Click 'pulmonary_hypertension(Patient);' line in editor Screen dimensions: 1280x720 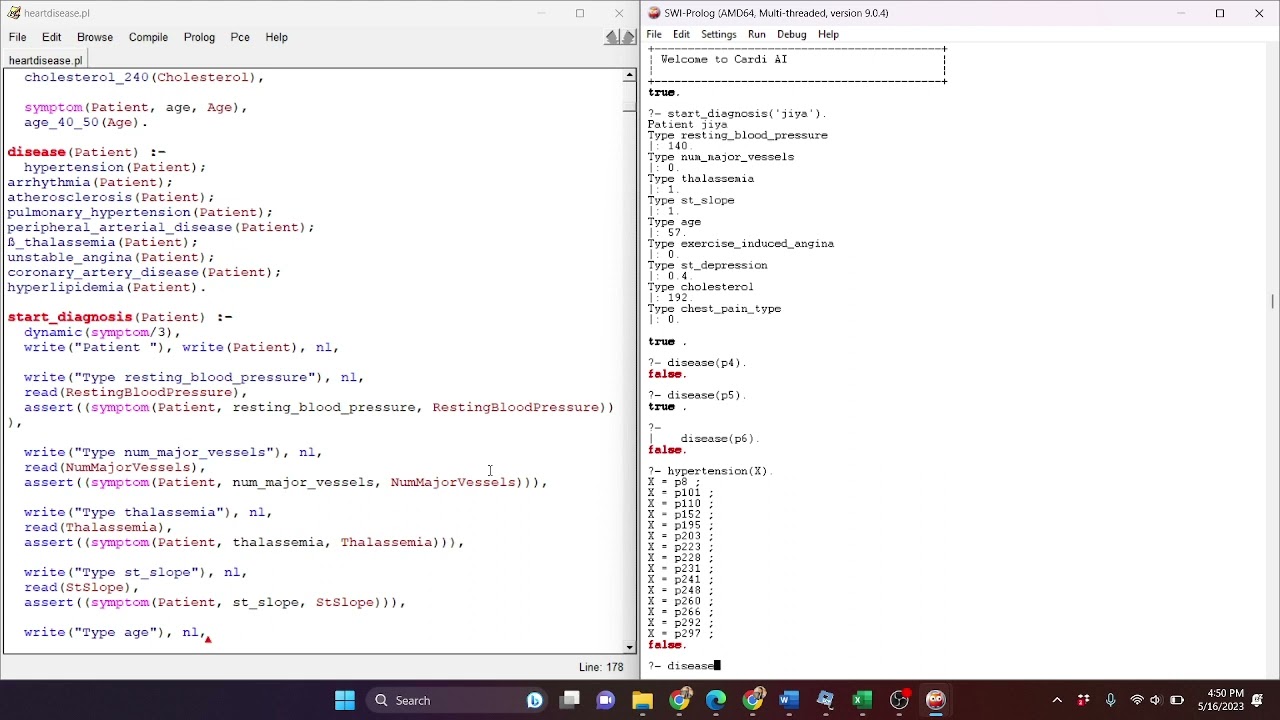[x=140, y=212]
